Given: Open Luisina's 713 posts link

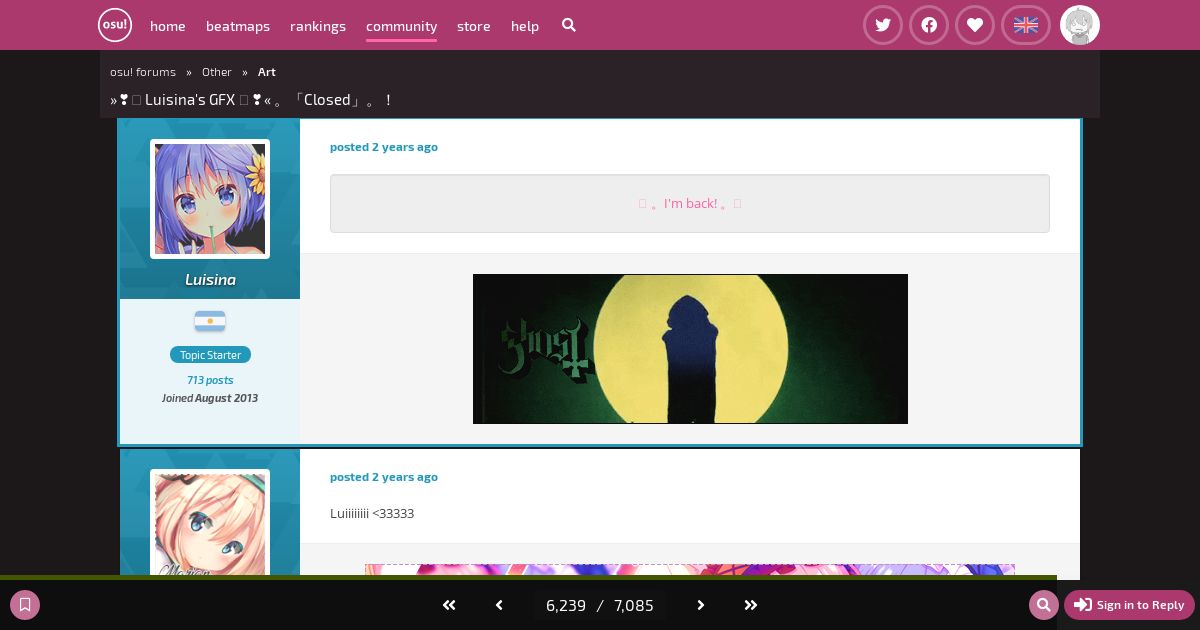Looking at the screenshot, I should (210, 380).
